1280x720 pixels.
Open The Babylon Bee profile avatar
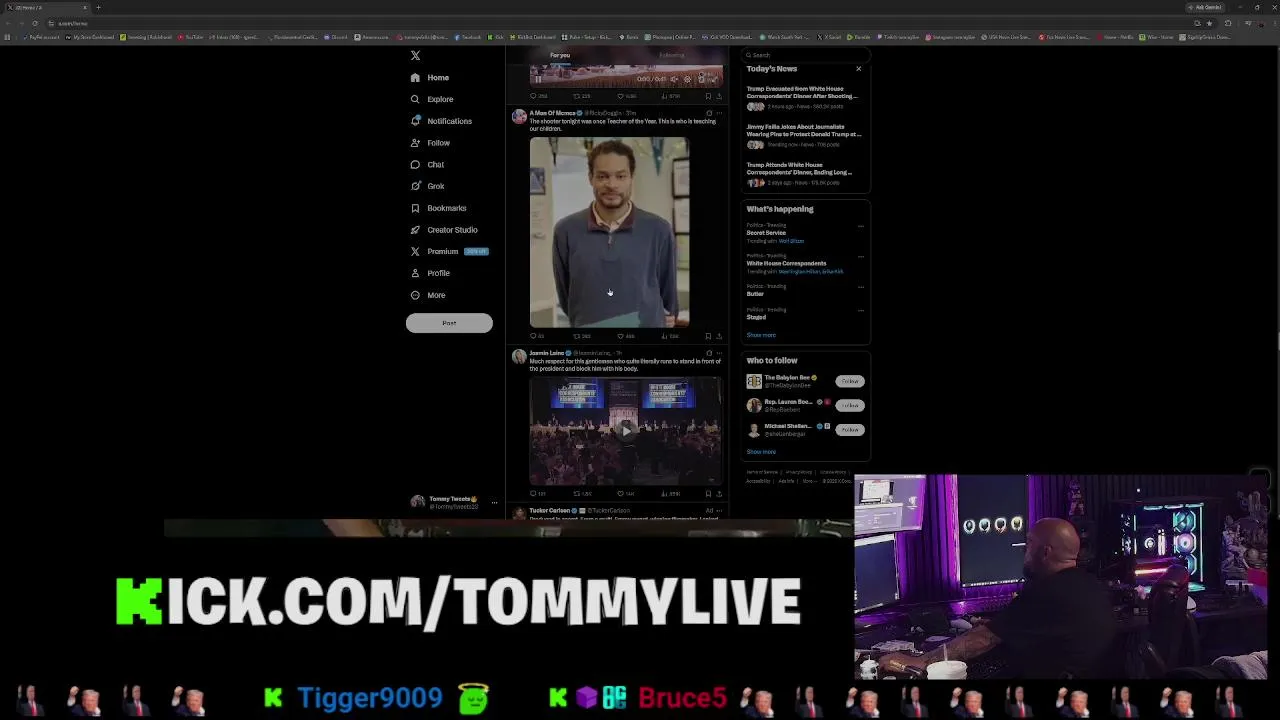[x=754, y=381]
